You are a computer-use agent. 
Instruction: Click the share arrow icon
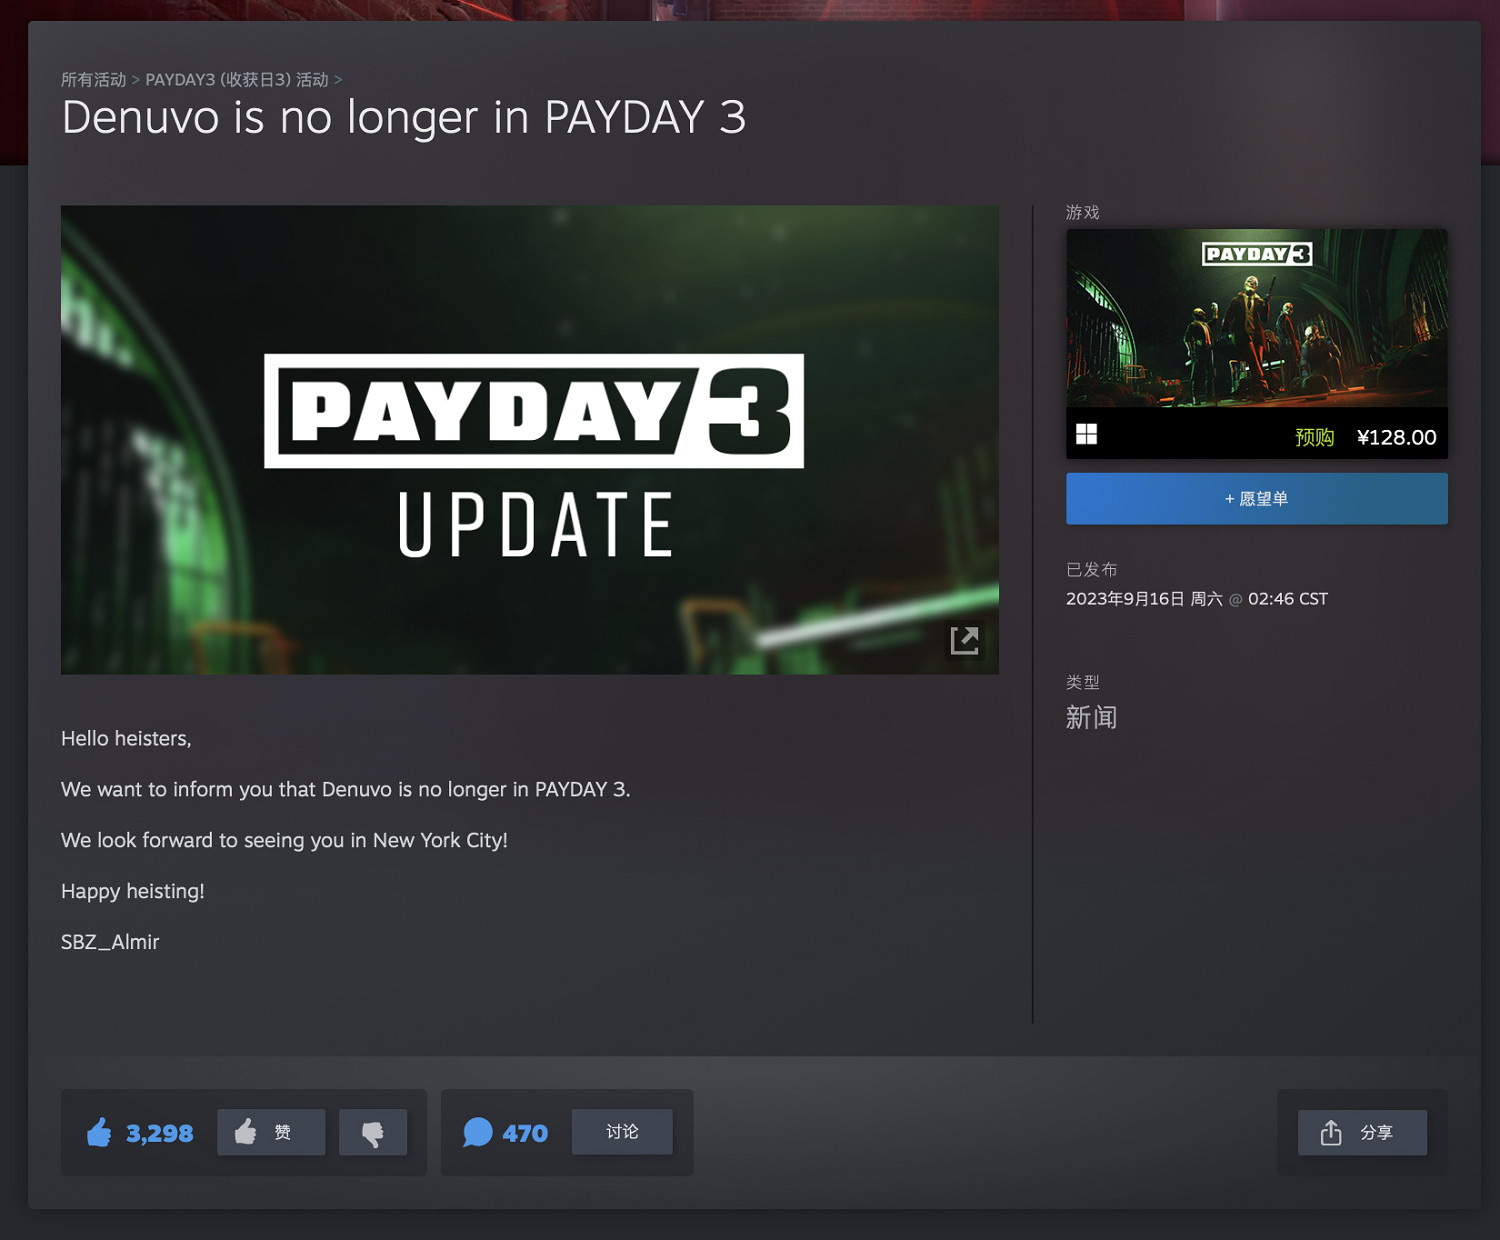(1331, 1133)
